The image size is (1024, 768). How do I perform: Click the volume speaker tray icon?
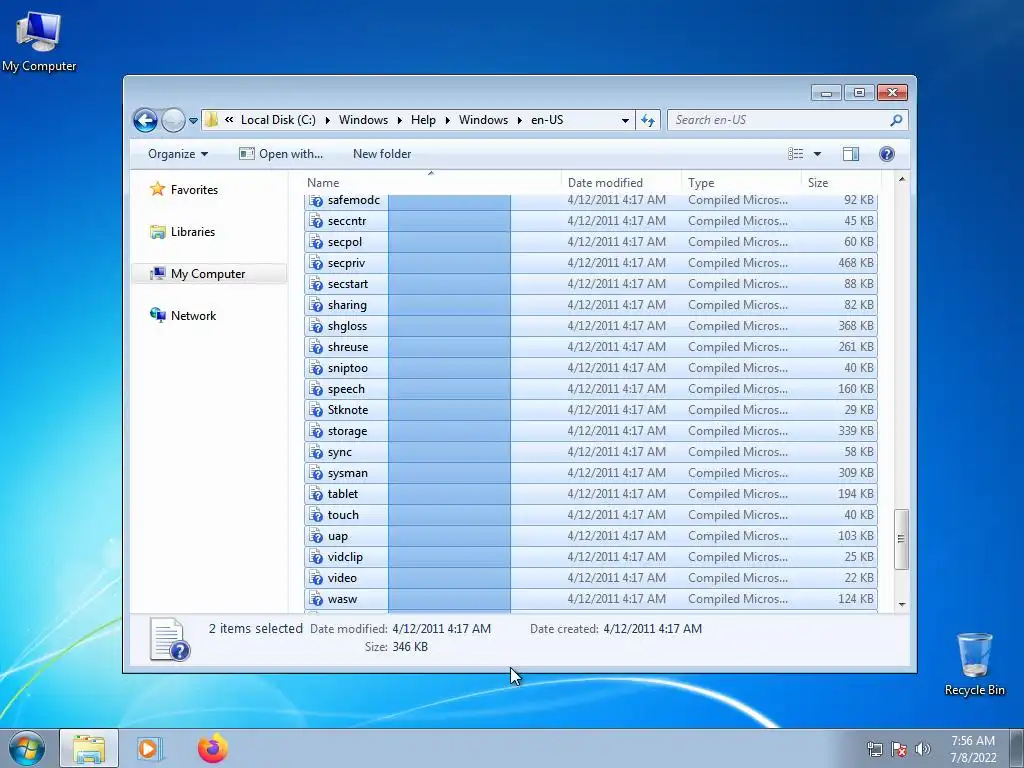(x=923, y=749)
